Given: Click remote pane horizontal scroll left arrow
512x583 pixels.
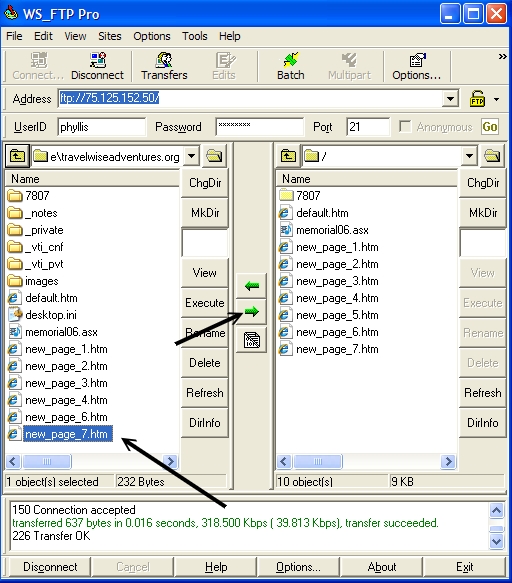Looking at the screenshot, I should (284, 461).
